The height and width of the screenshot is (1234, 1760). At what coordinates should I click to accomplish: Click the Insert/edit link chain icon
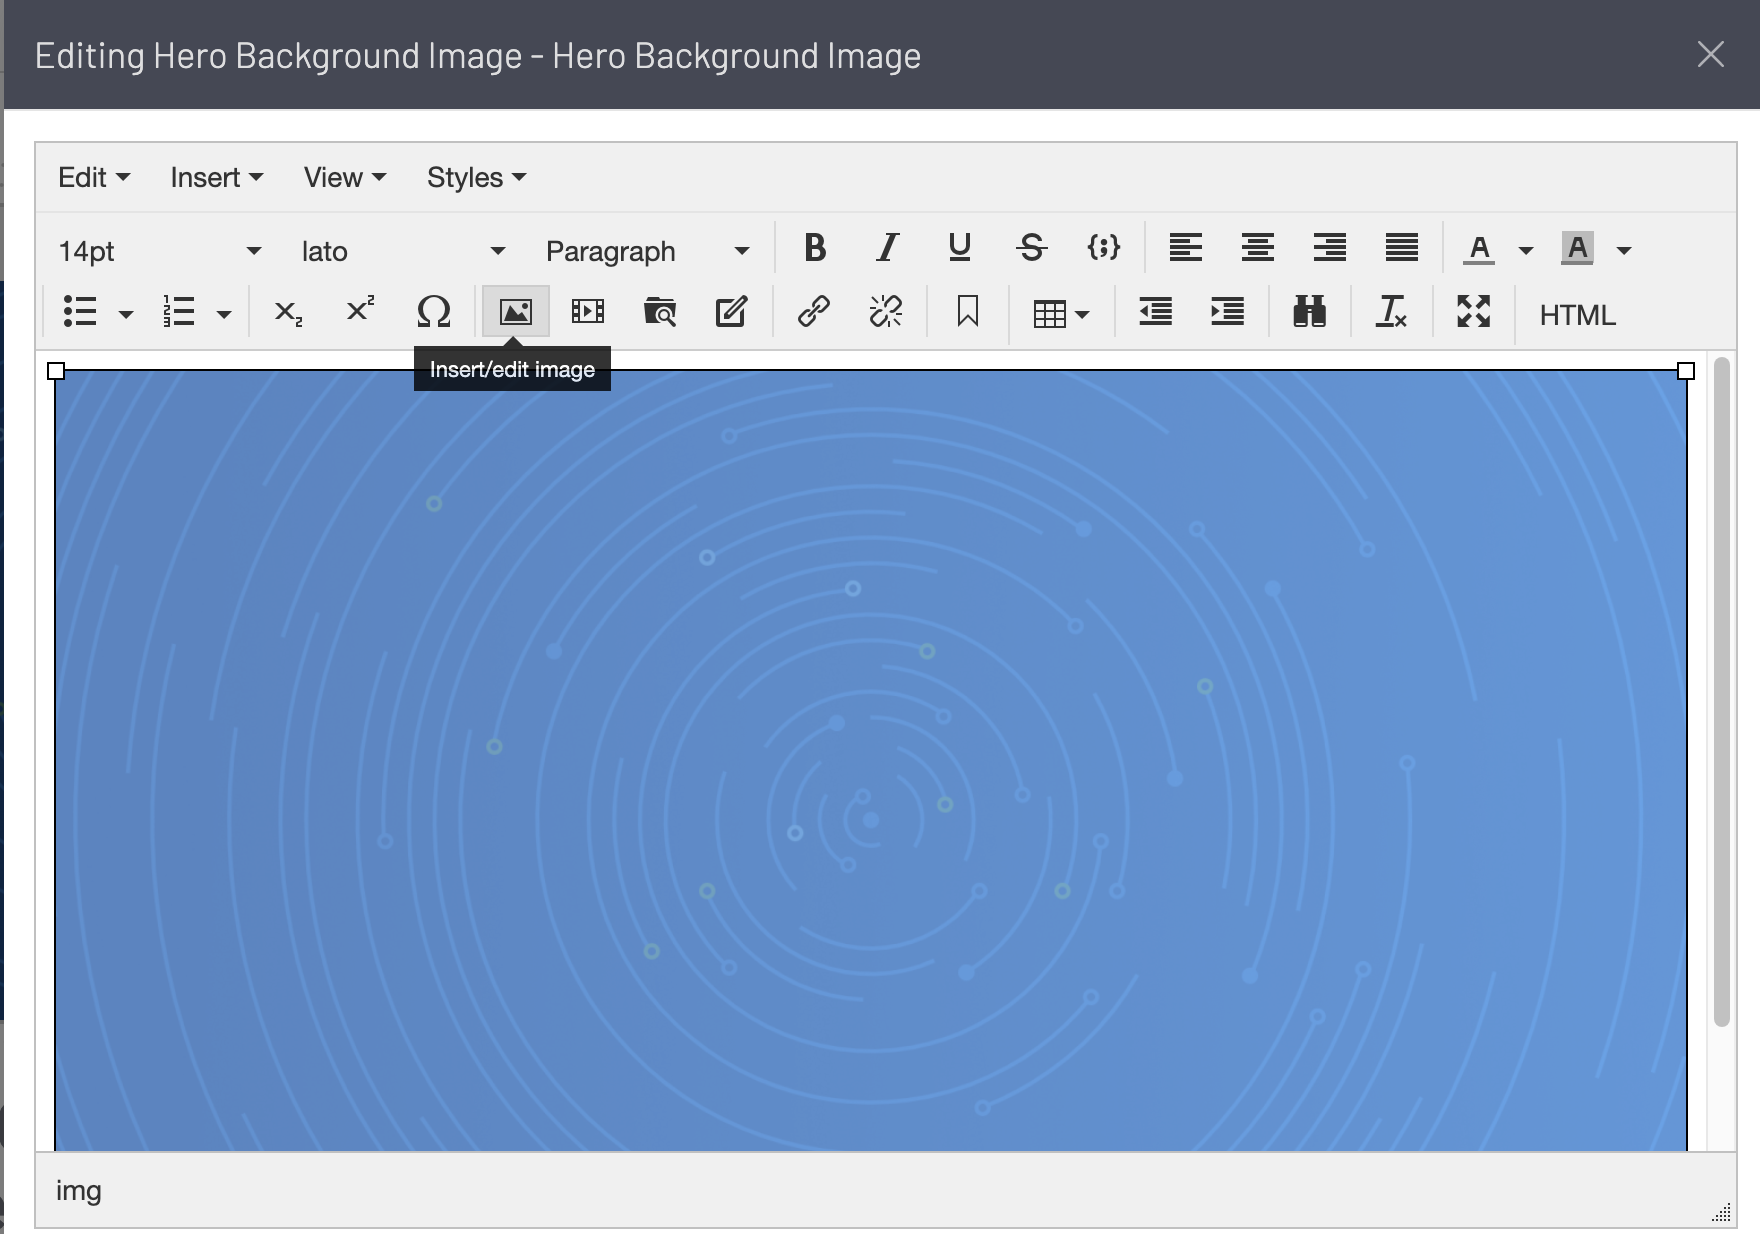click(813, 313)
